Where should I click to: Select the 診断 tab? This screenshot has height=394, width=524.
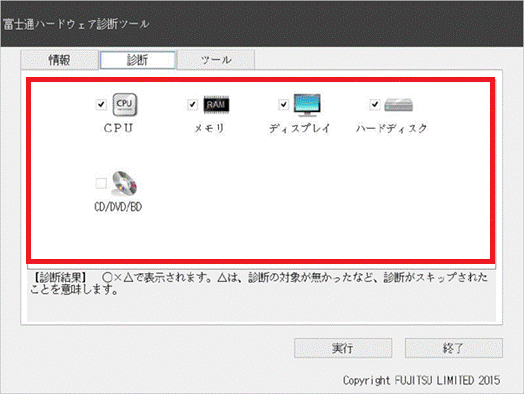[138, 60]
